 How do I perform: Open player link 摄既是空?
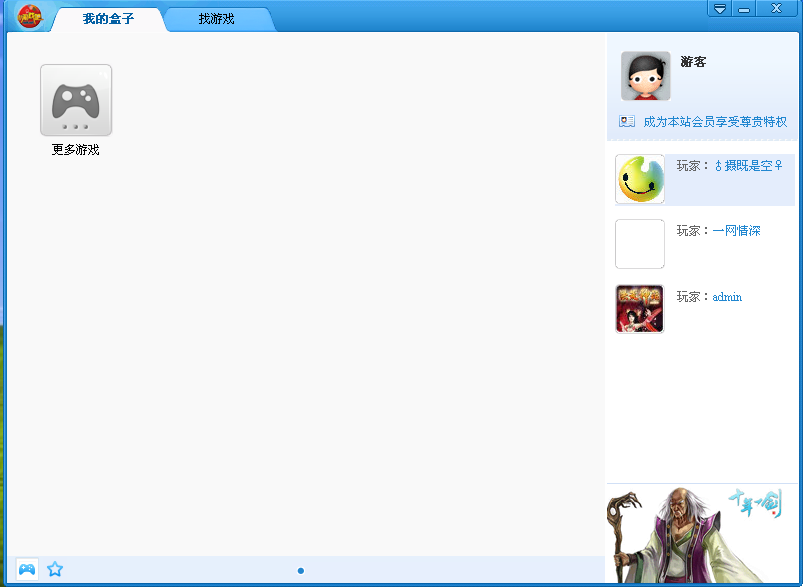point(748,165)
